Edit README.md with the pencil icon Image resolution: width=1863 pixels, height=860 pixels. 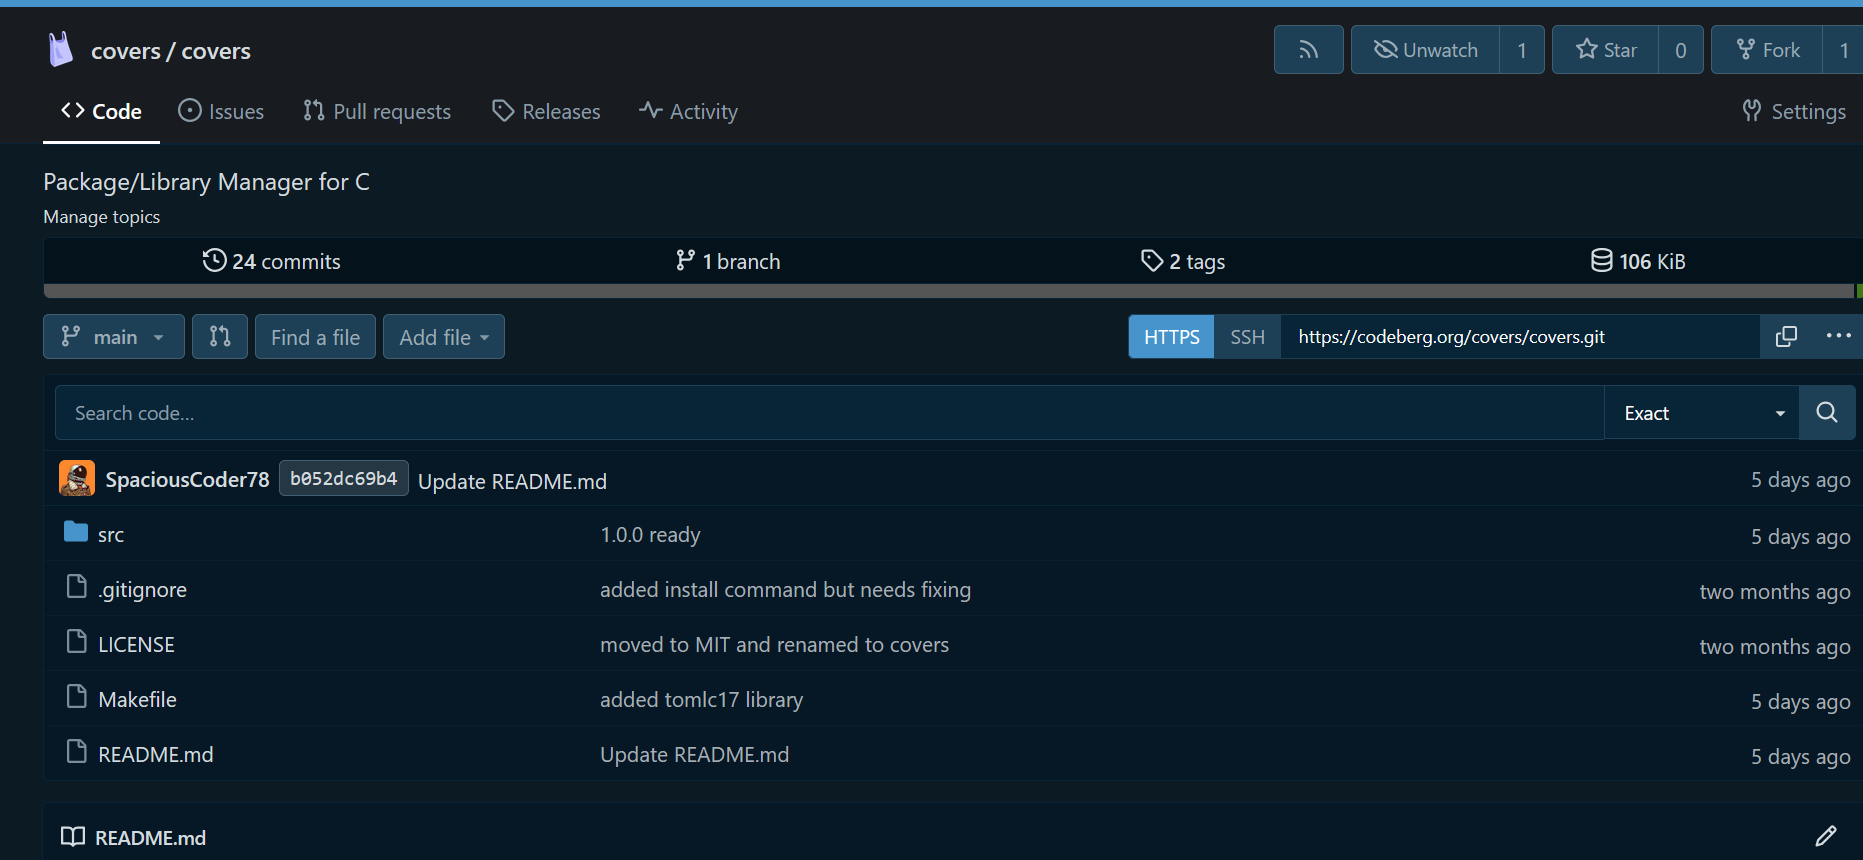1825,836
